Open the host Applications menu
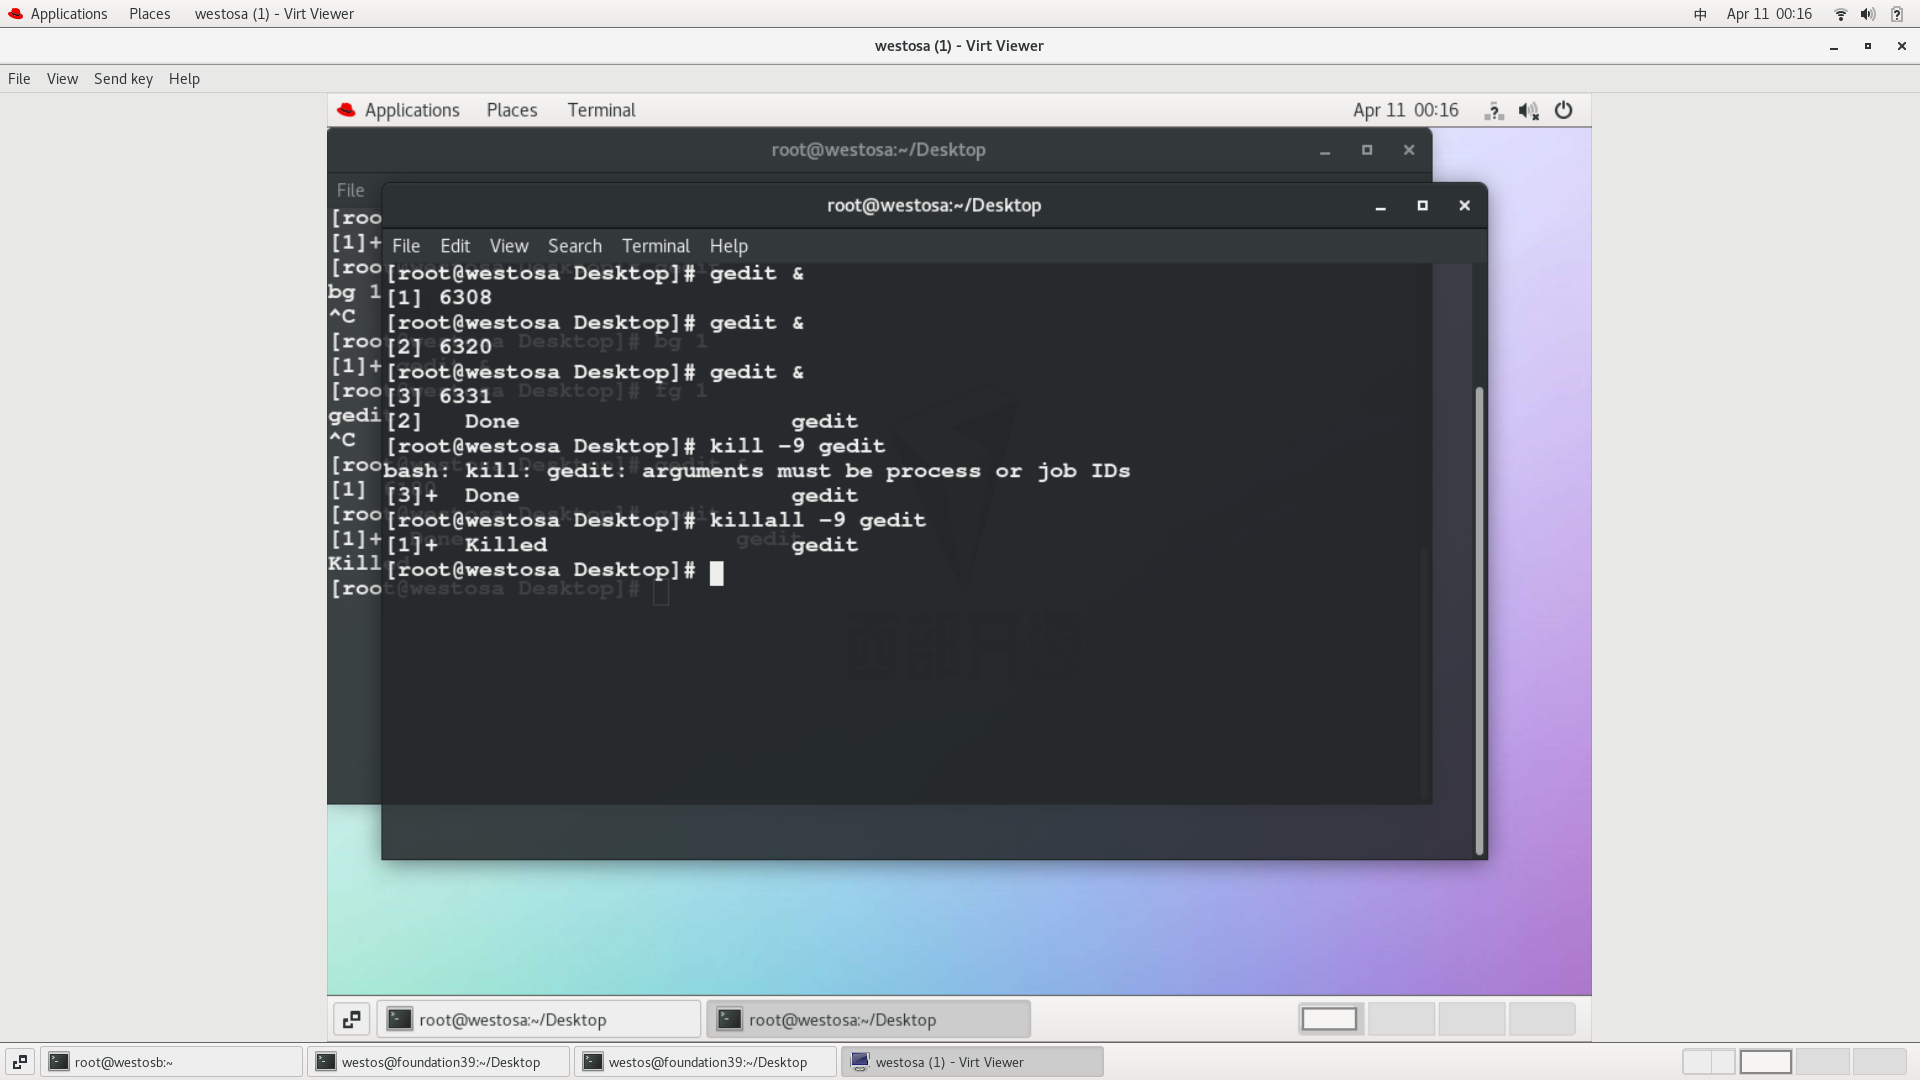This screenshot has height=1080, width=1920. point(69,14)
